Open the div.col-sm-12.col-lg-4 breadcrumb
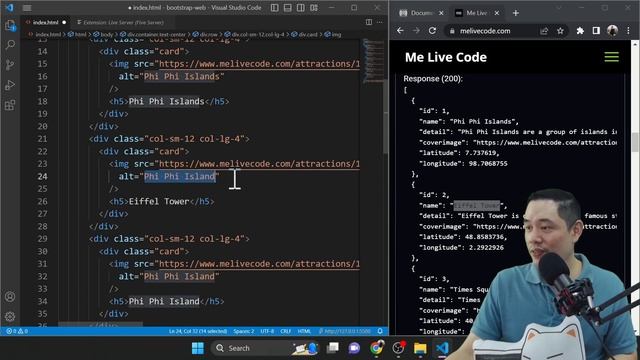The height and width of the screenshot is (360, 640). click(255, 34)
